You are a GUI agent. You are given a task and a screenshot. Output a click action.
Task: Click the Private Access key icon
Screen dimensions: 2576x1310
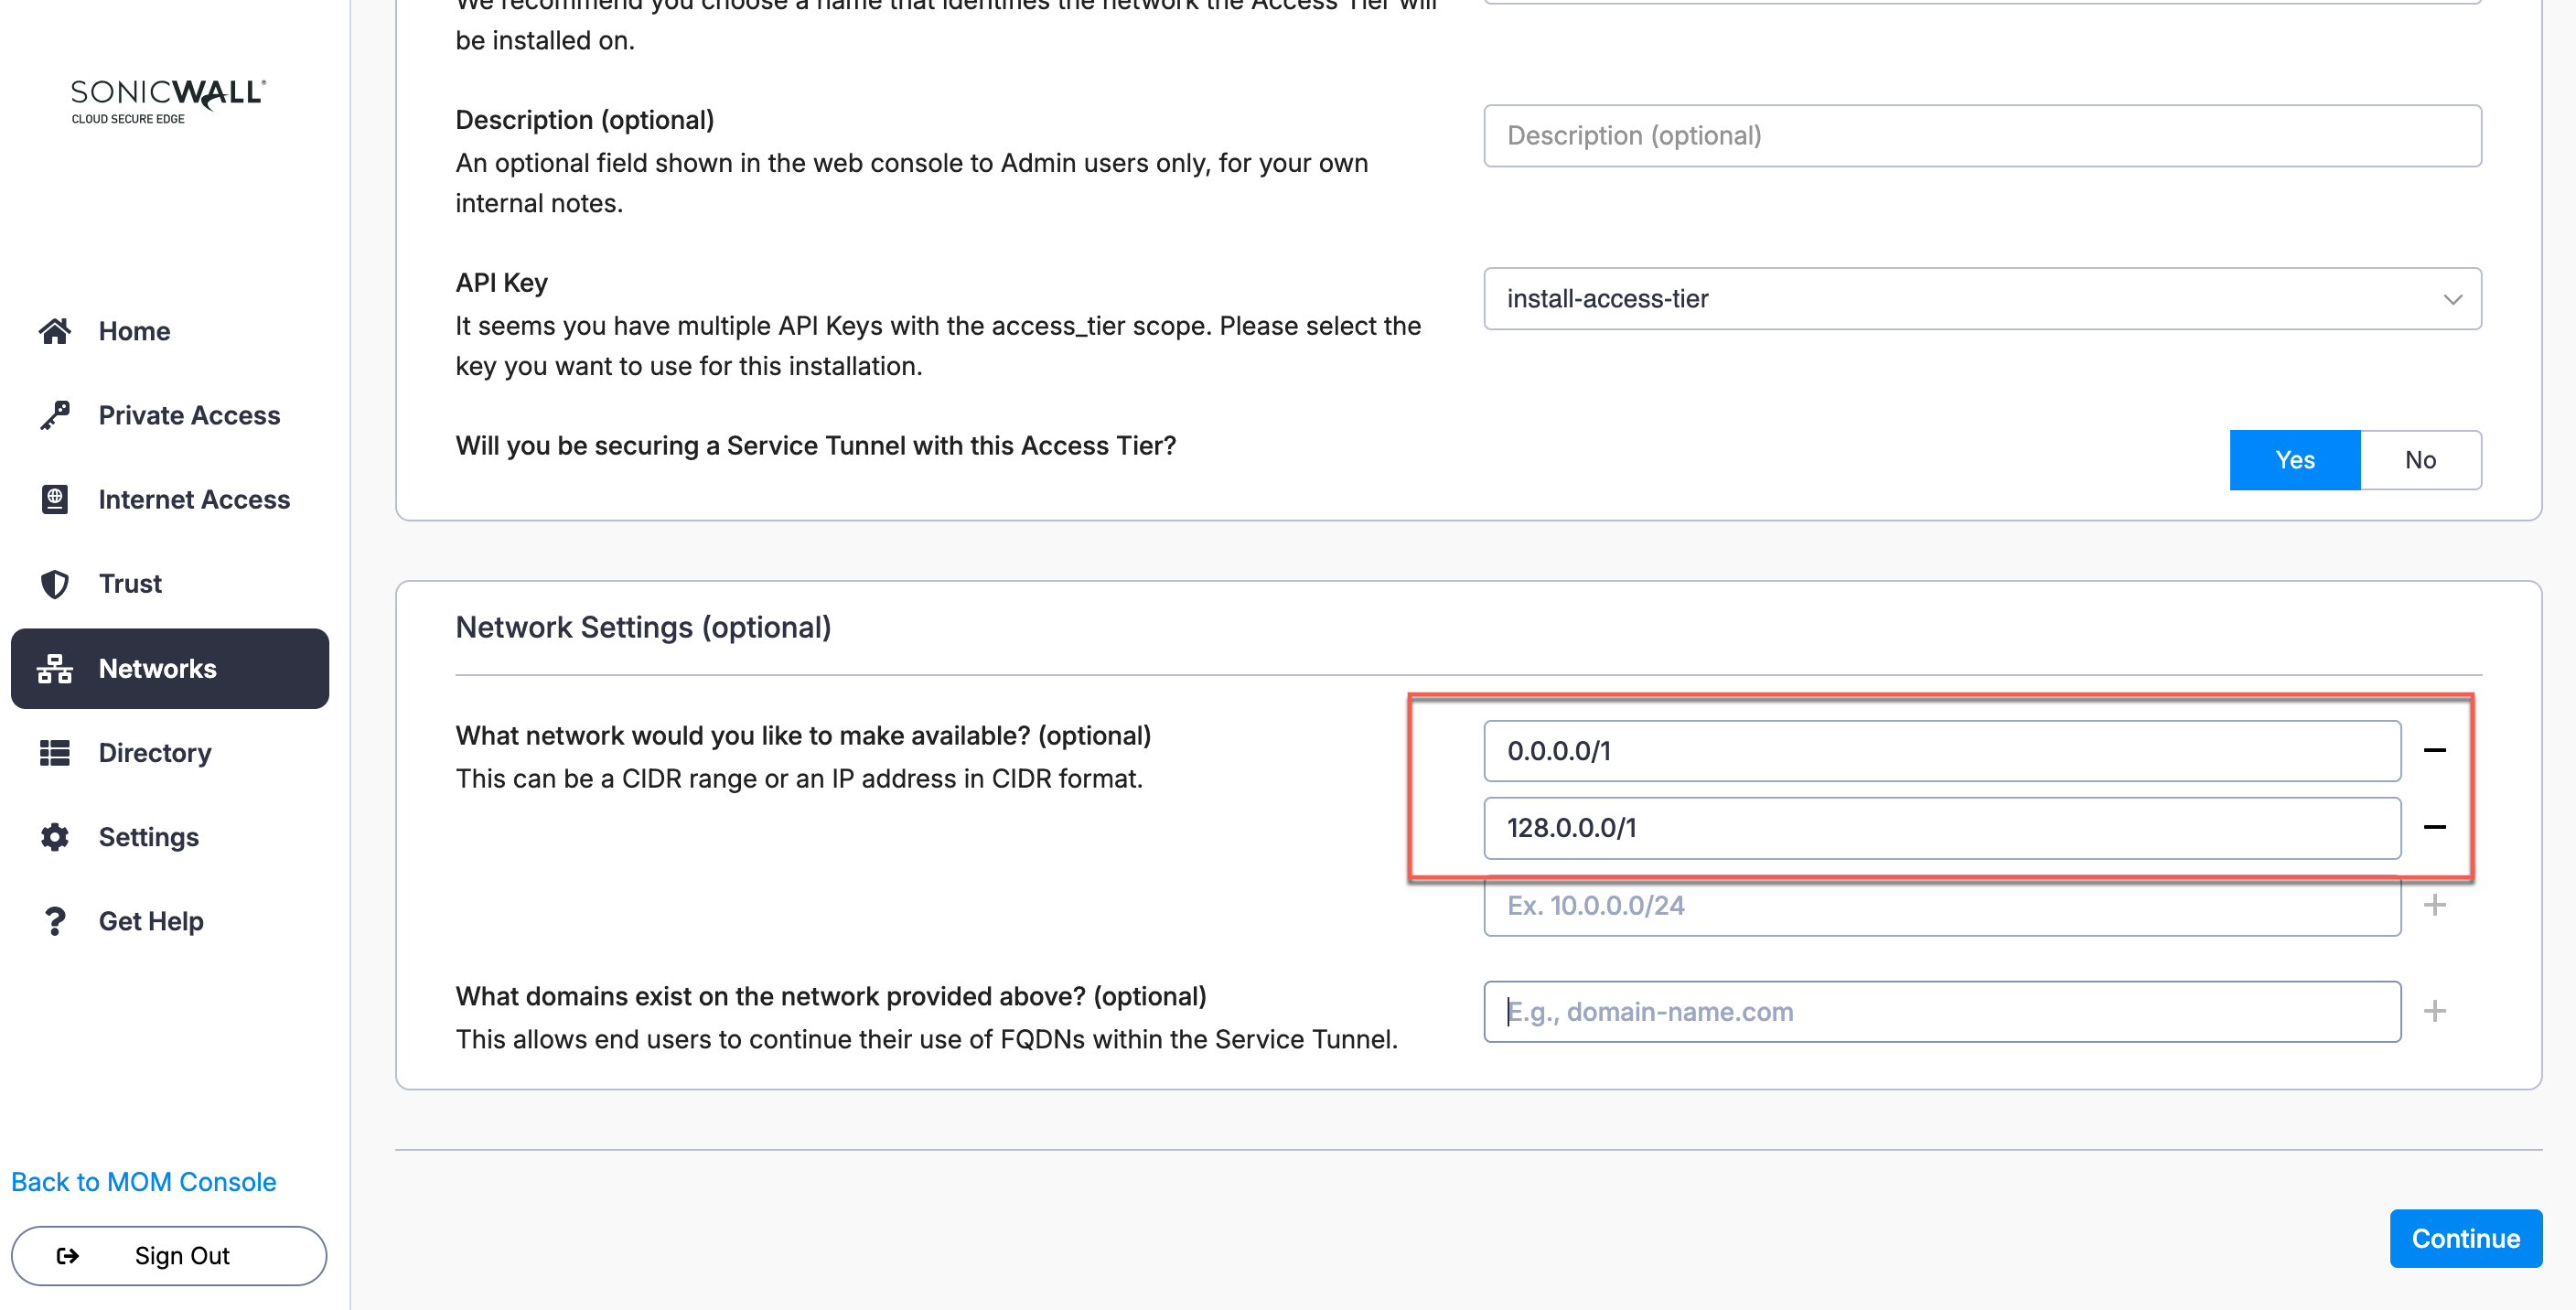(x=55, y=415)
